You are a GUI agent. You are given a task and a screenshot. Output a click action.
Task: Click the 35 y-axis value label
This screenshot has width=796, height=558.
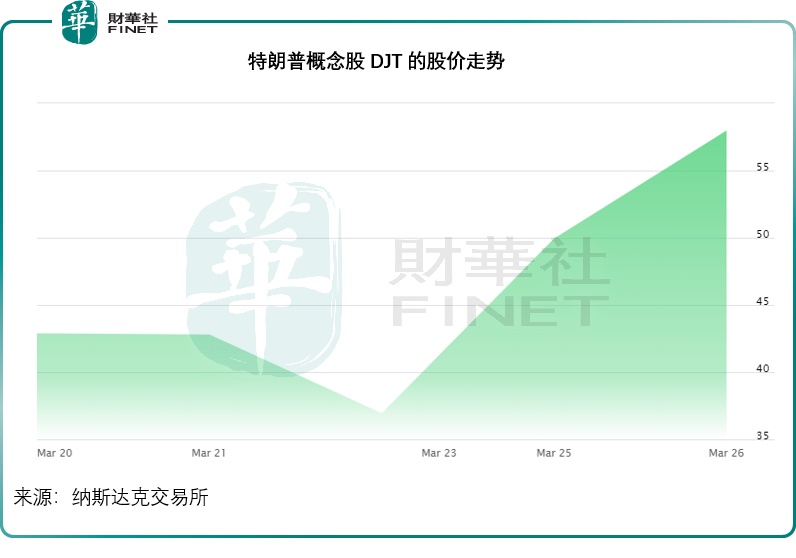[x=763, y=436]
